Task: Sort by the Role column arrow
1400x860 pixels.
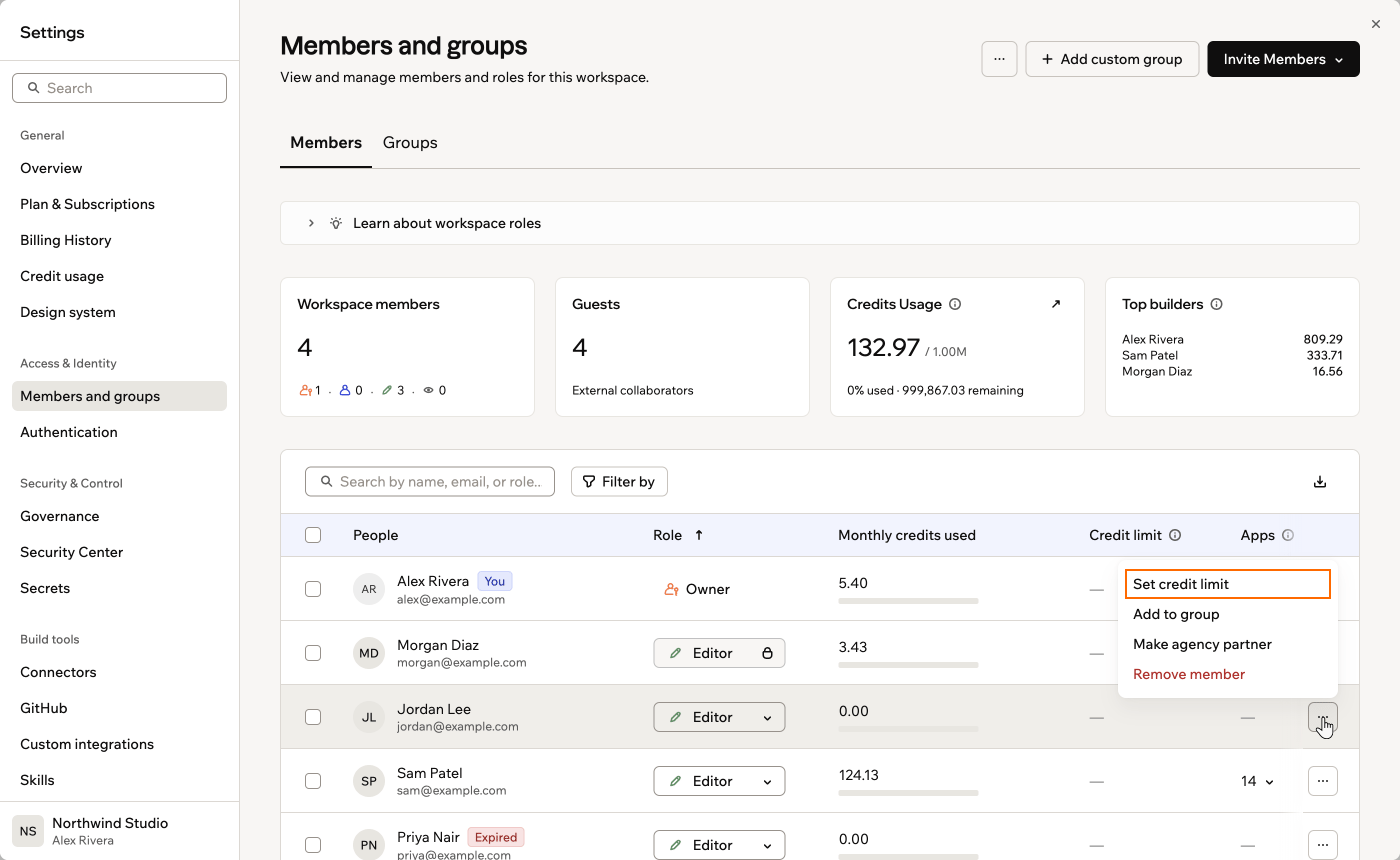Action: pos(699,535)
